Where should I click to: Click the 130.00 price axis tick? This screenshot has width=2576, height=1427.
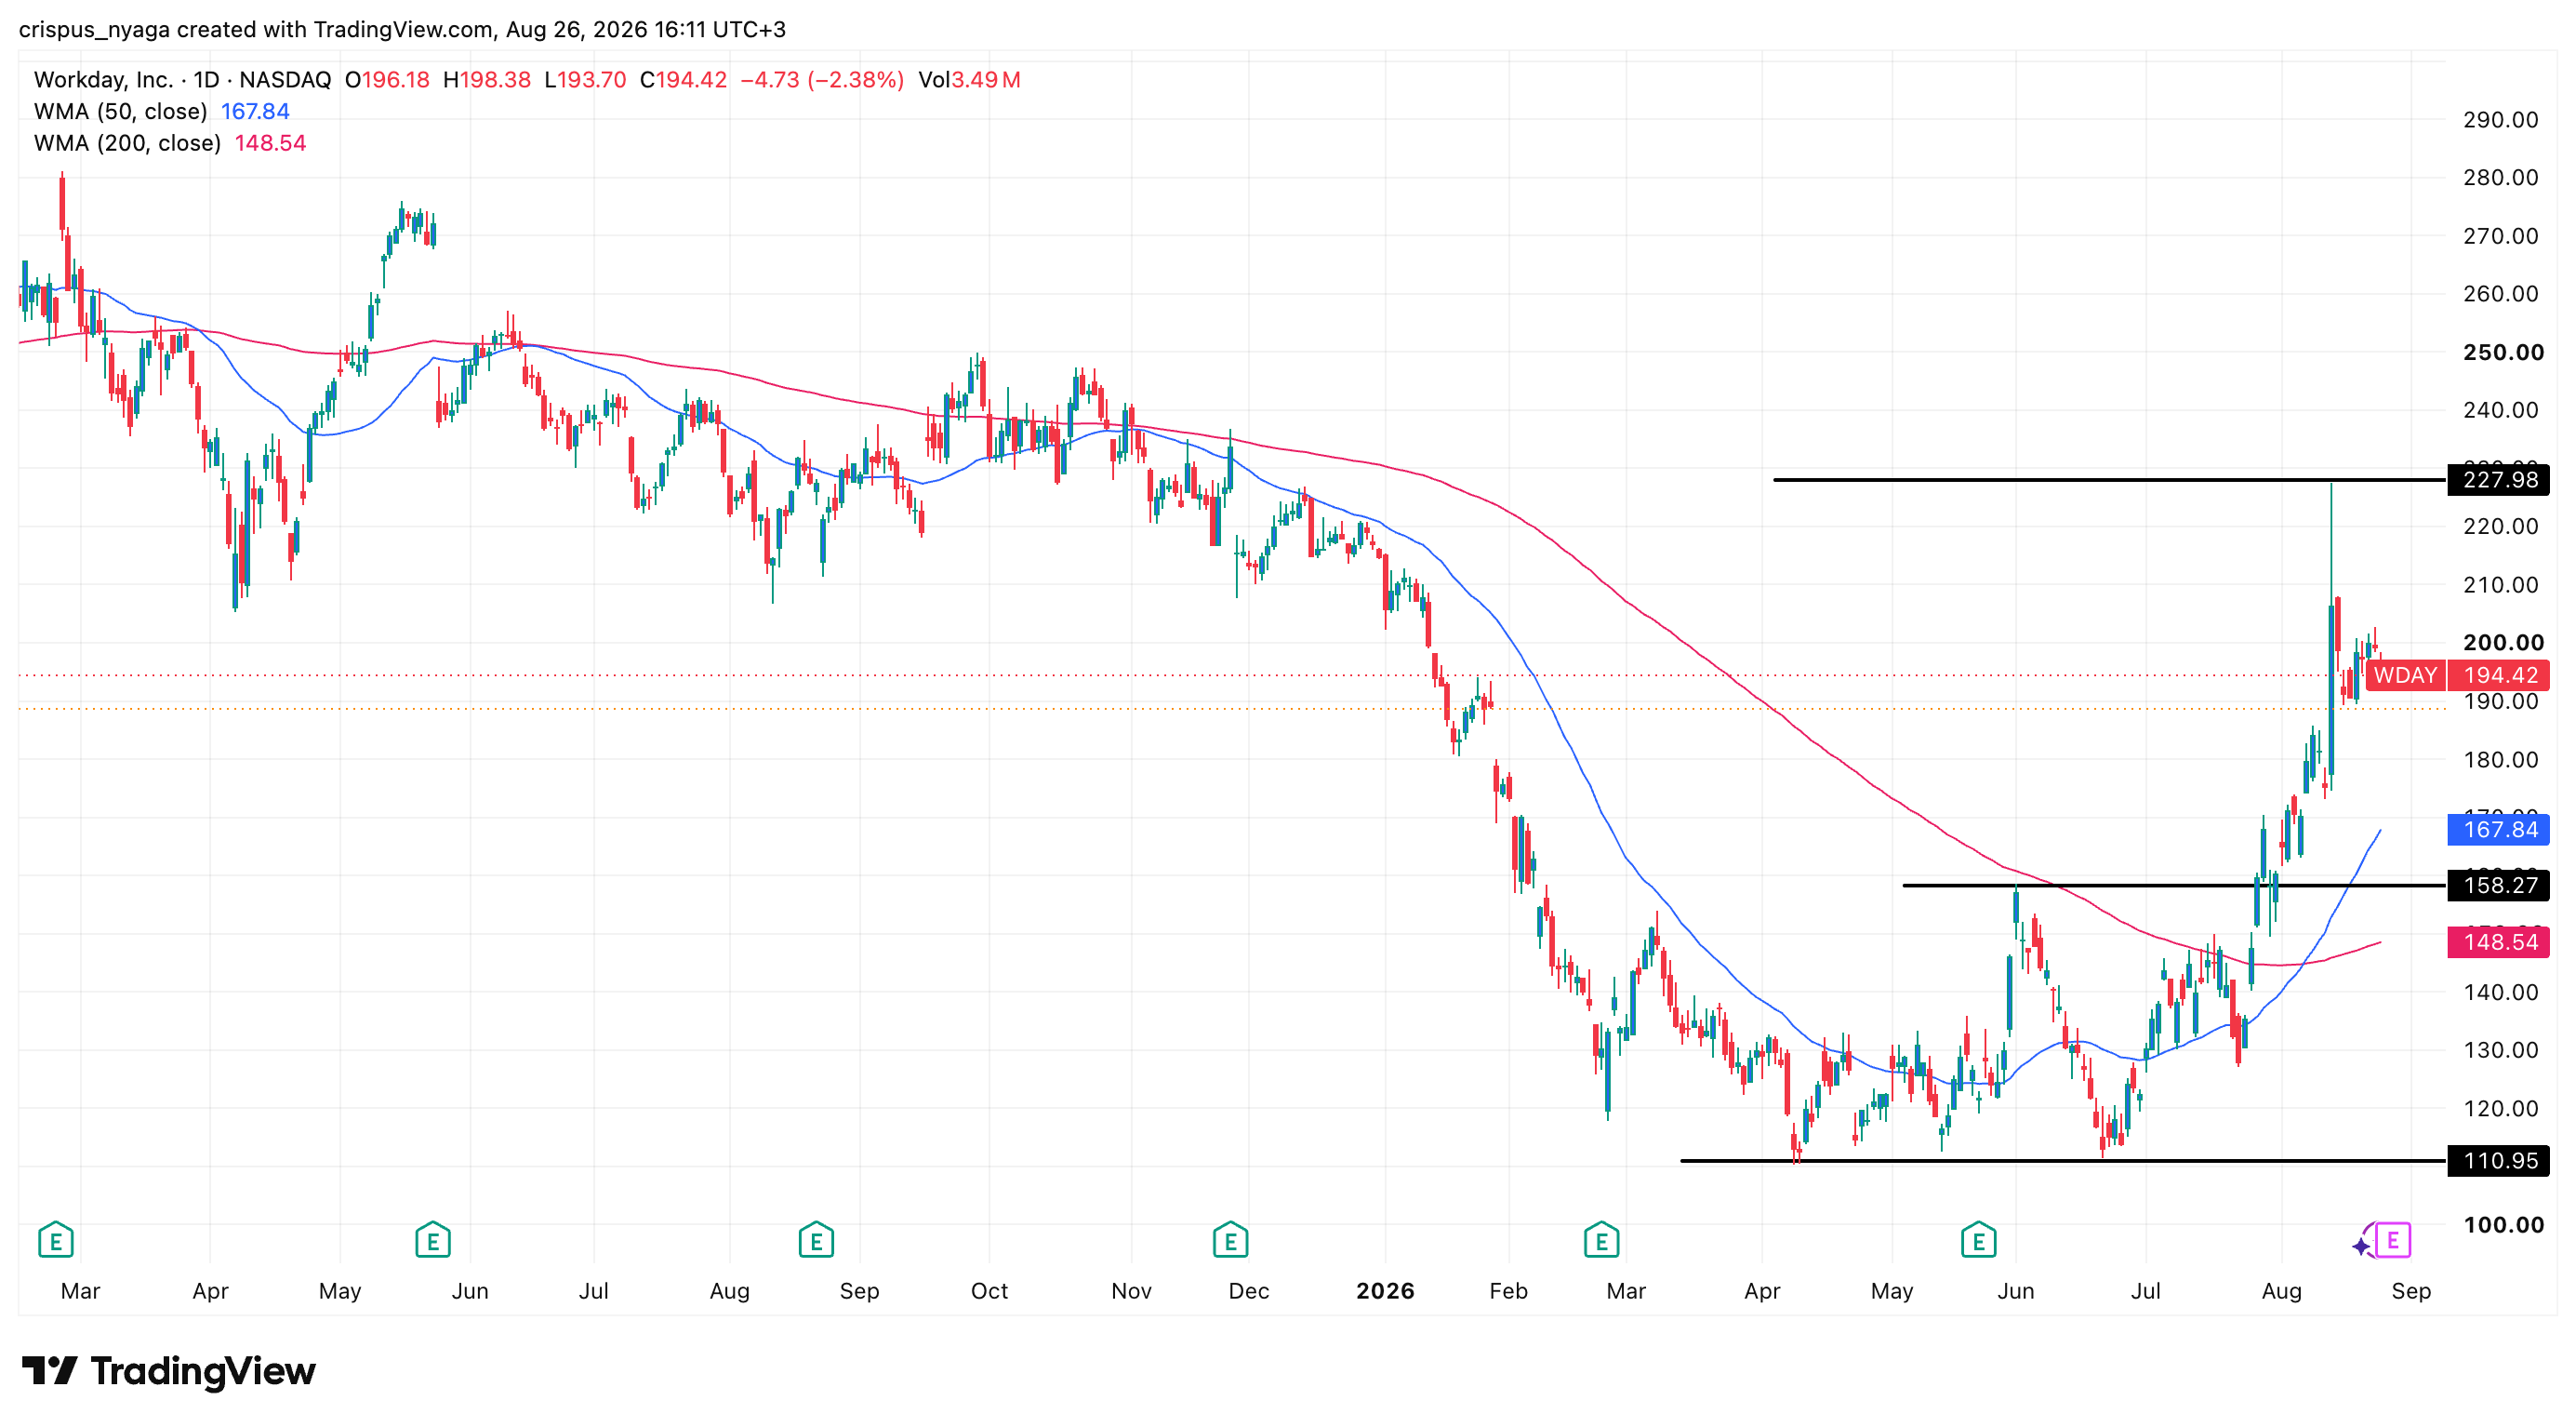pos(2501,1050)
